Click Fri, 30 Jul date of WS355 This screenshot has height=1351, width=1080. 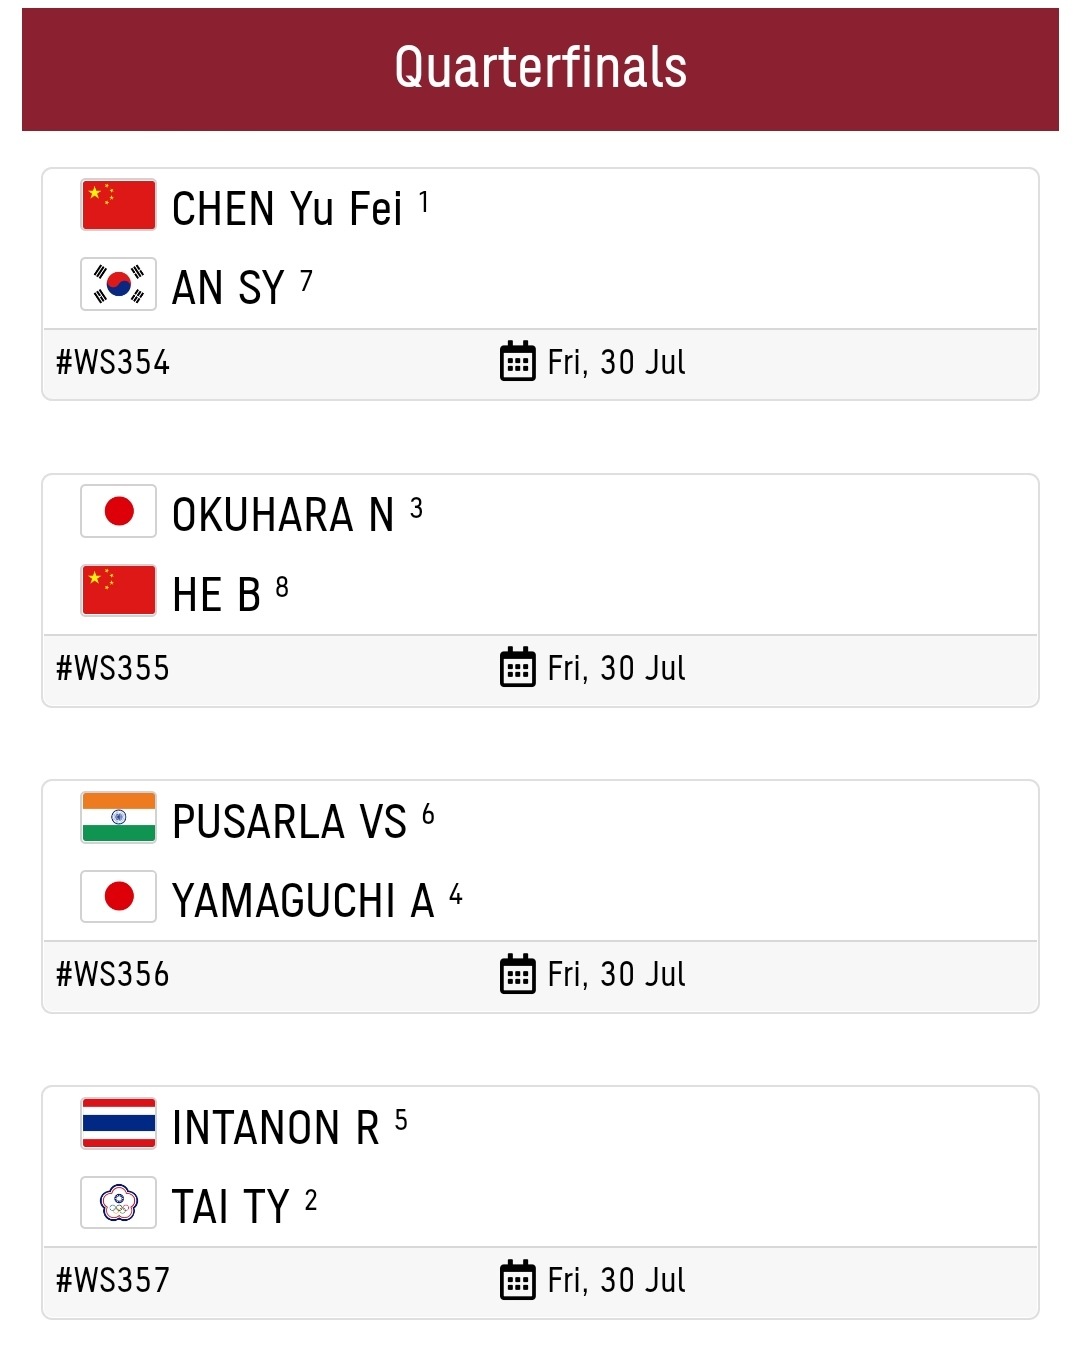pyautogui.click(x=616, y=668)
